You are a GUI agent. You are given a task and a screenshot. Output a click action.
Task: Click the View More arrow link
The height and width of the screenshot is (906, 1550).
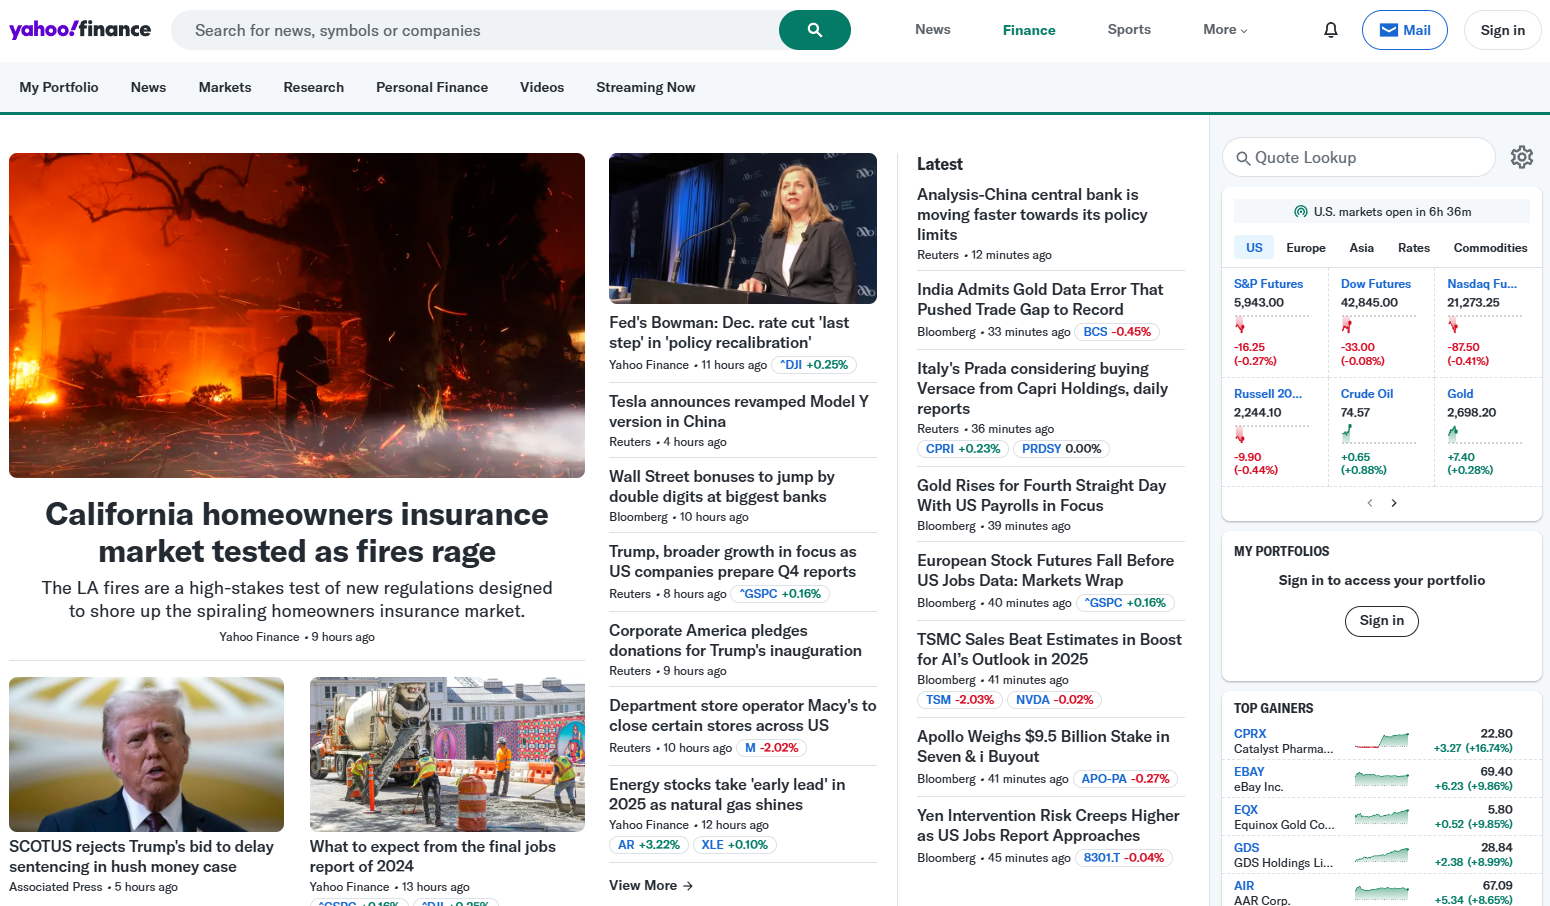(651, 885)
